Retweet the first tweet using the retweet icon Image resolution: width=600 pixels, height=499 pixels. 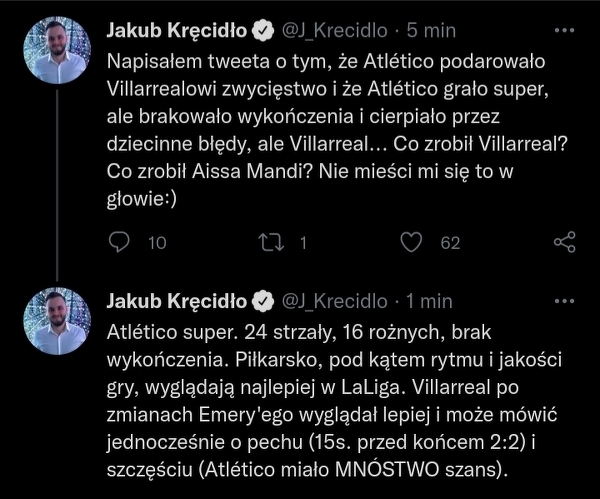(x=271, y=242)
